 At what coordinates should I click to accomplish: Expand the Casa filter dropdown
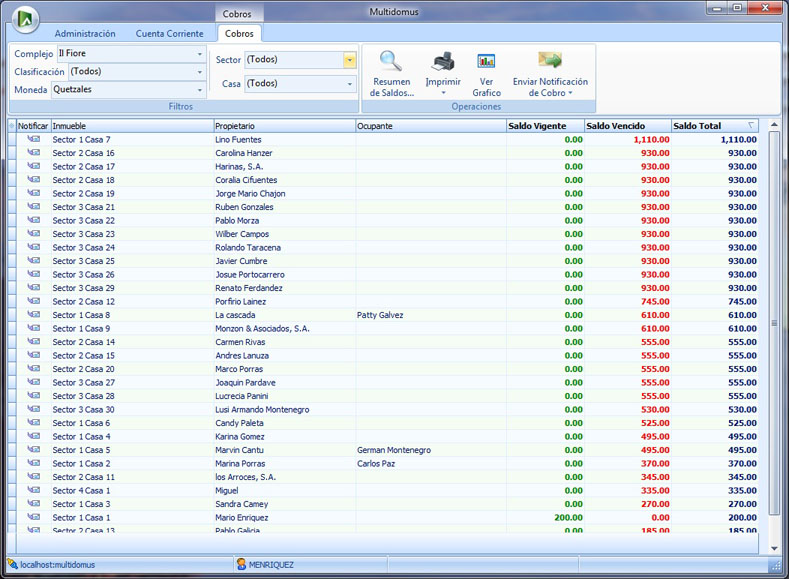(349, 84)
